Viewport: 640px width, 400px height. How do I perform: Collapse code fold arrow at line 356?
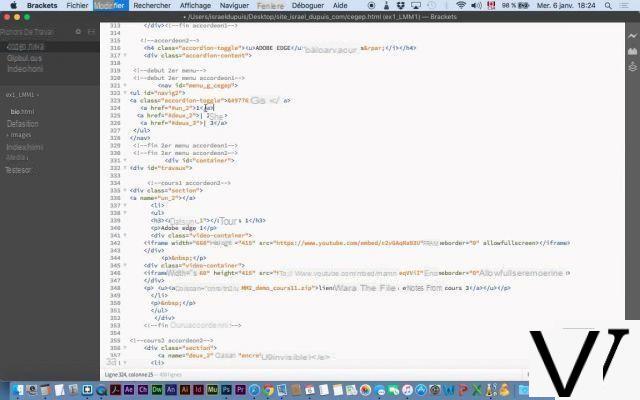pyautogui.click(x=125, y=348)
